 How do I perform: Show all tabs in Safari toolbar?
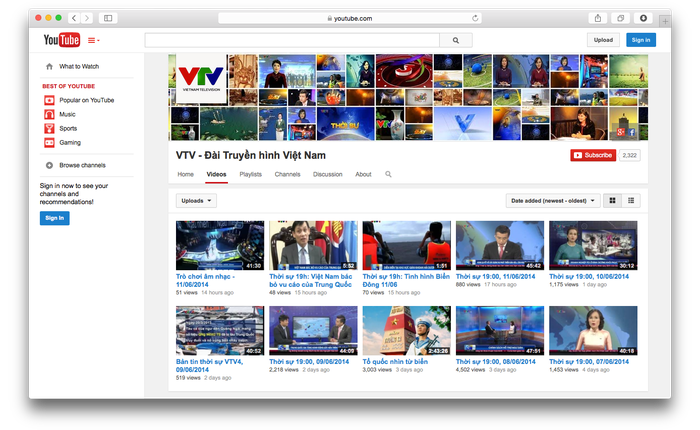(x=621, y=18)
